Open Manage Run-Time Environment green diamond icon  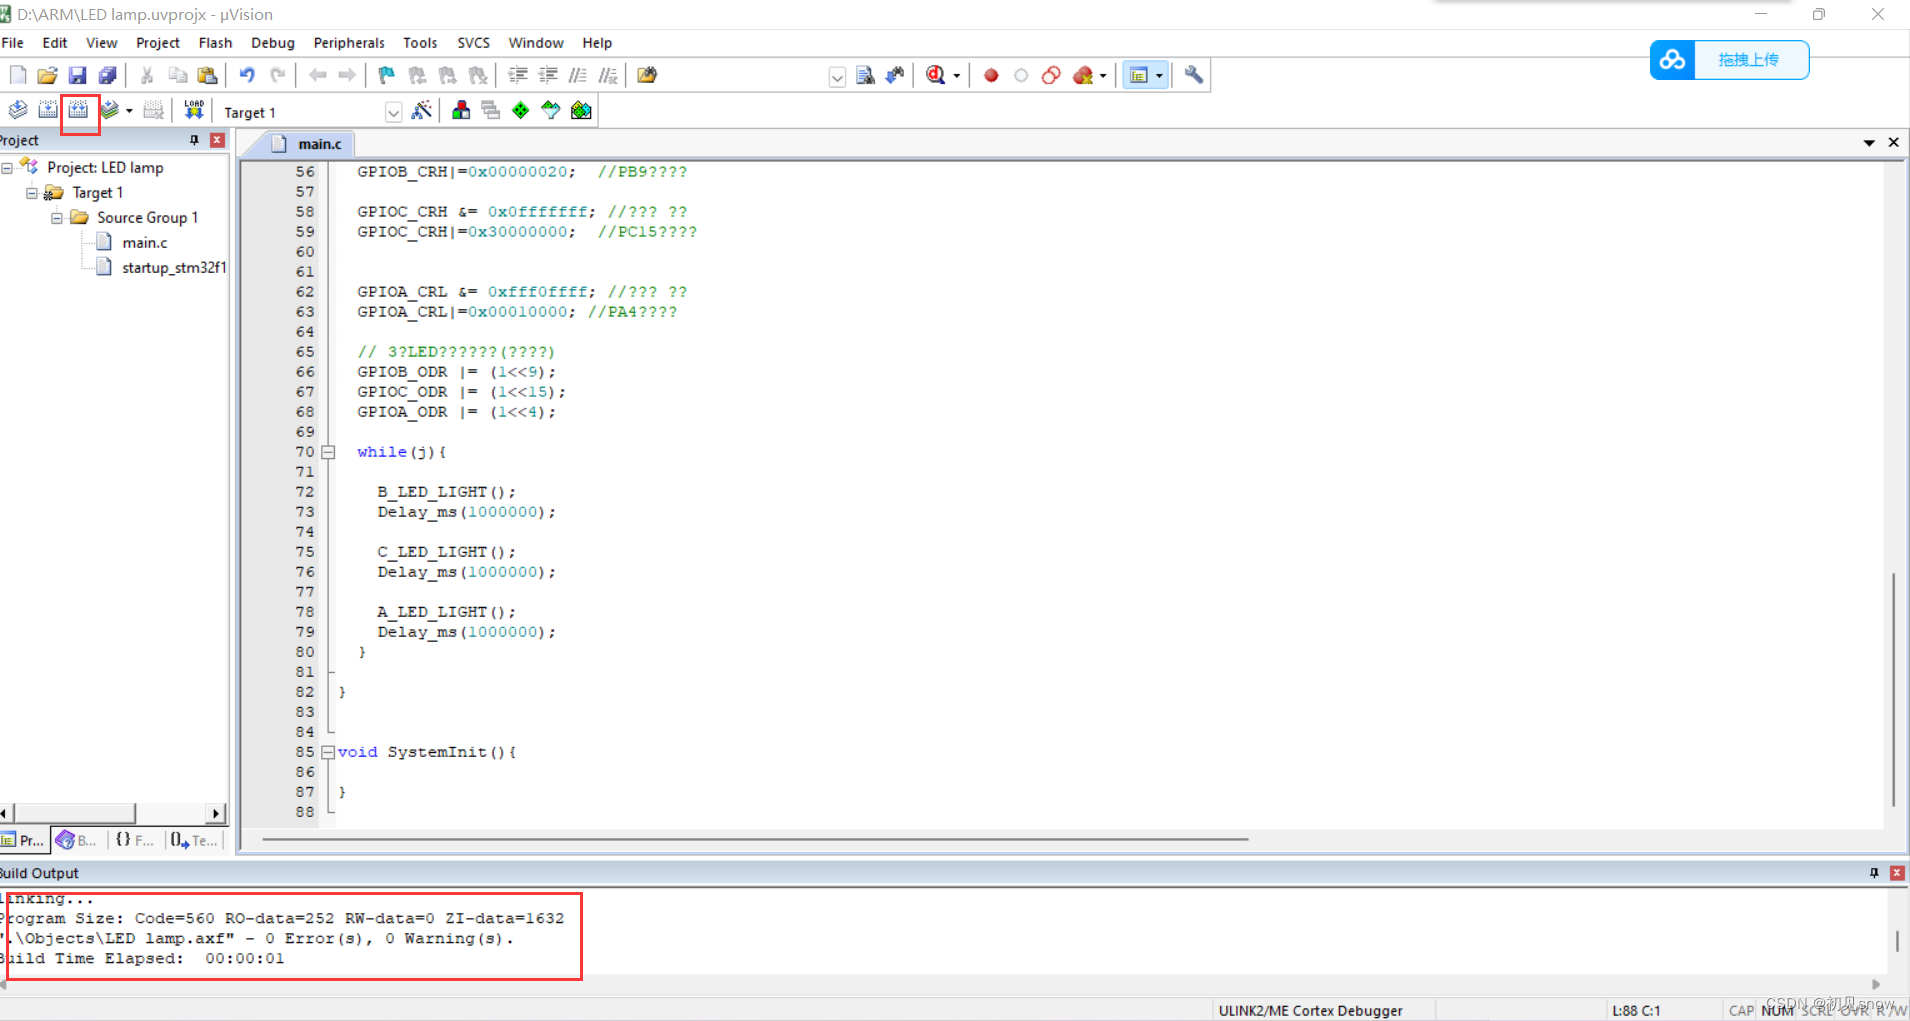(x=521, y=110)
